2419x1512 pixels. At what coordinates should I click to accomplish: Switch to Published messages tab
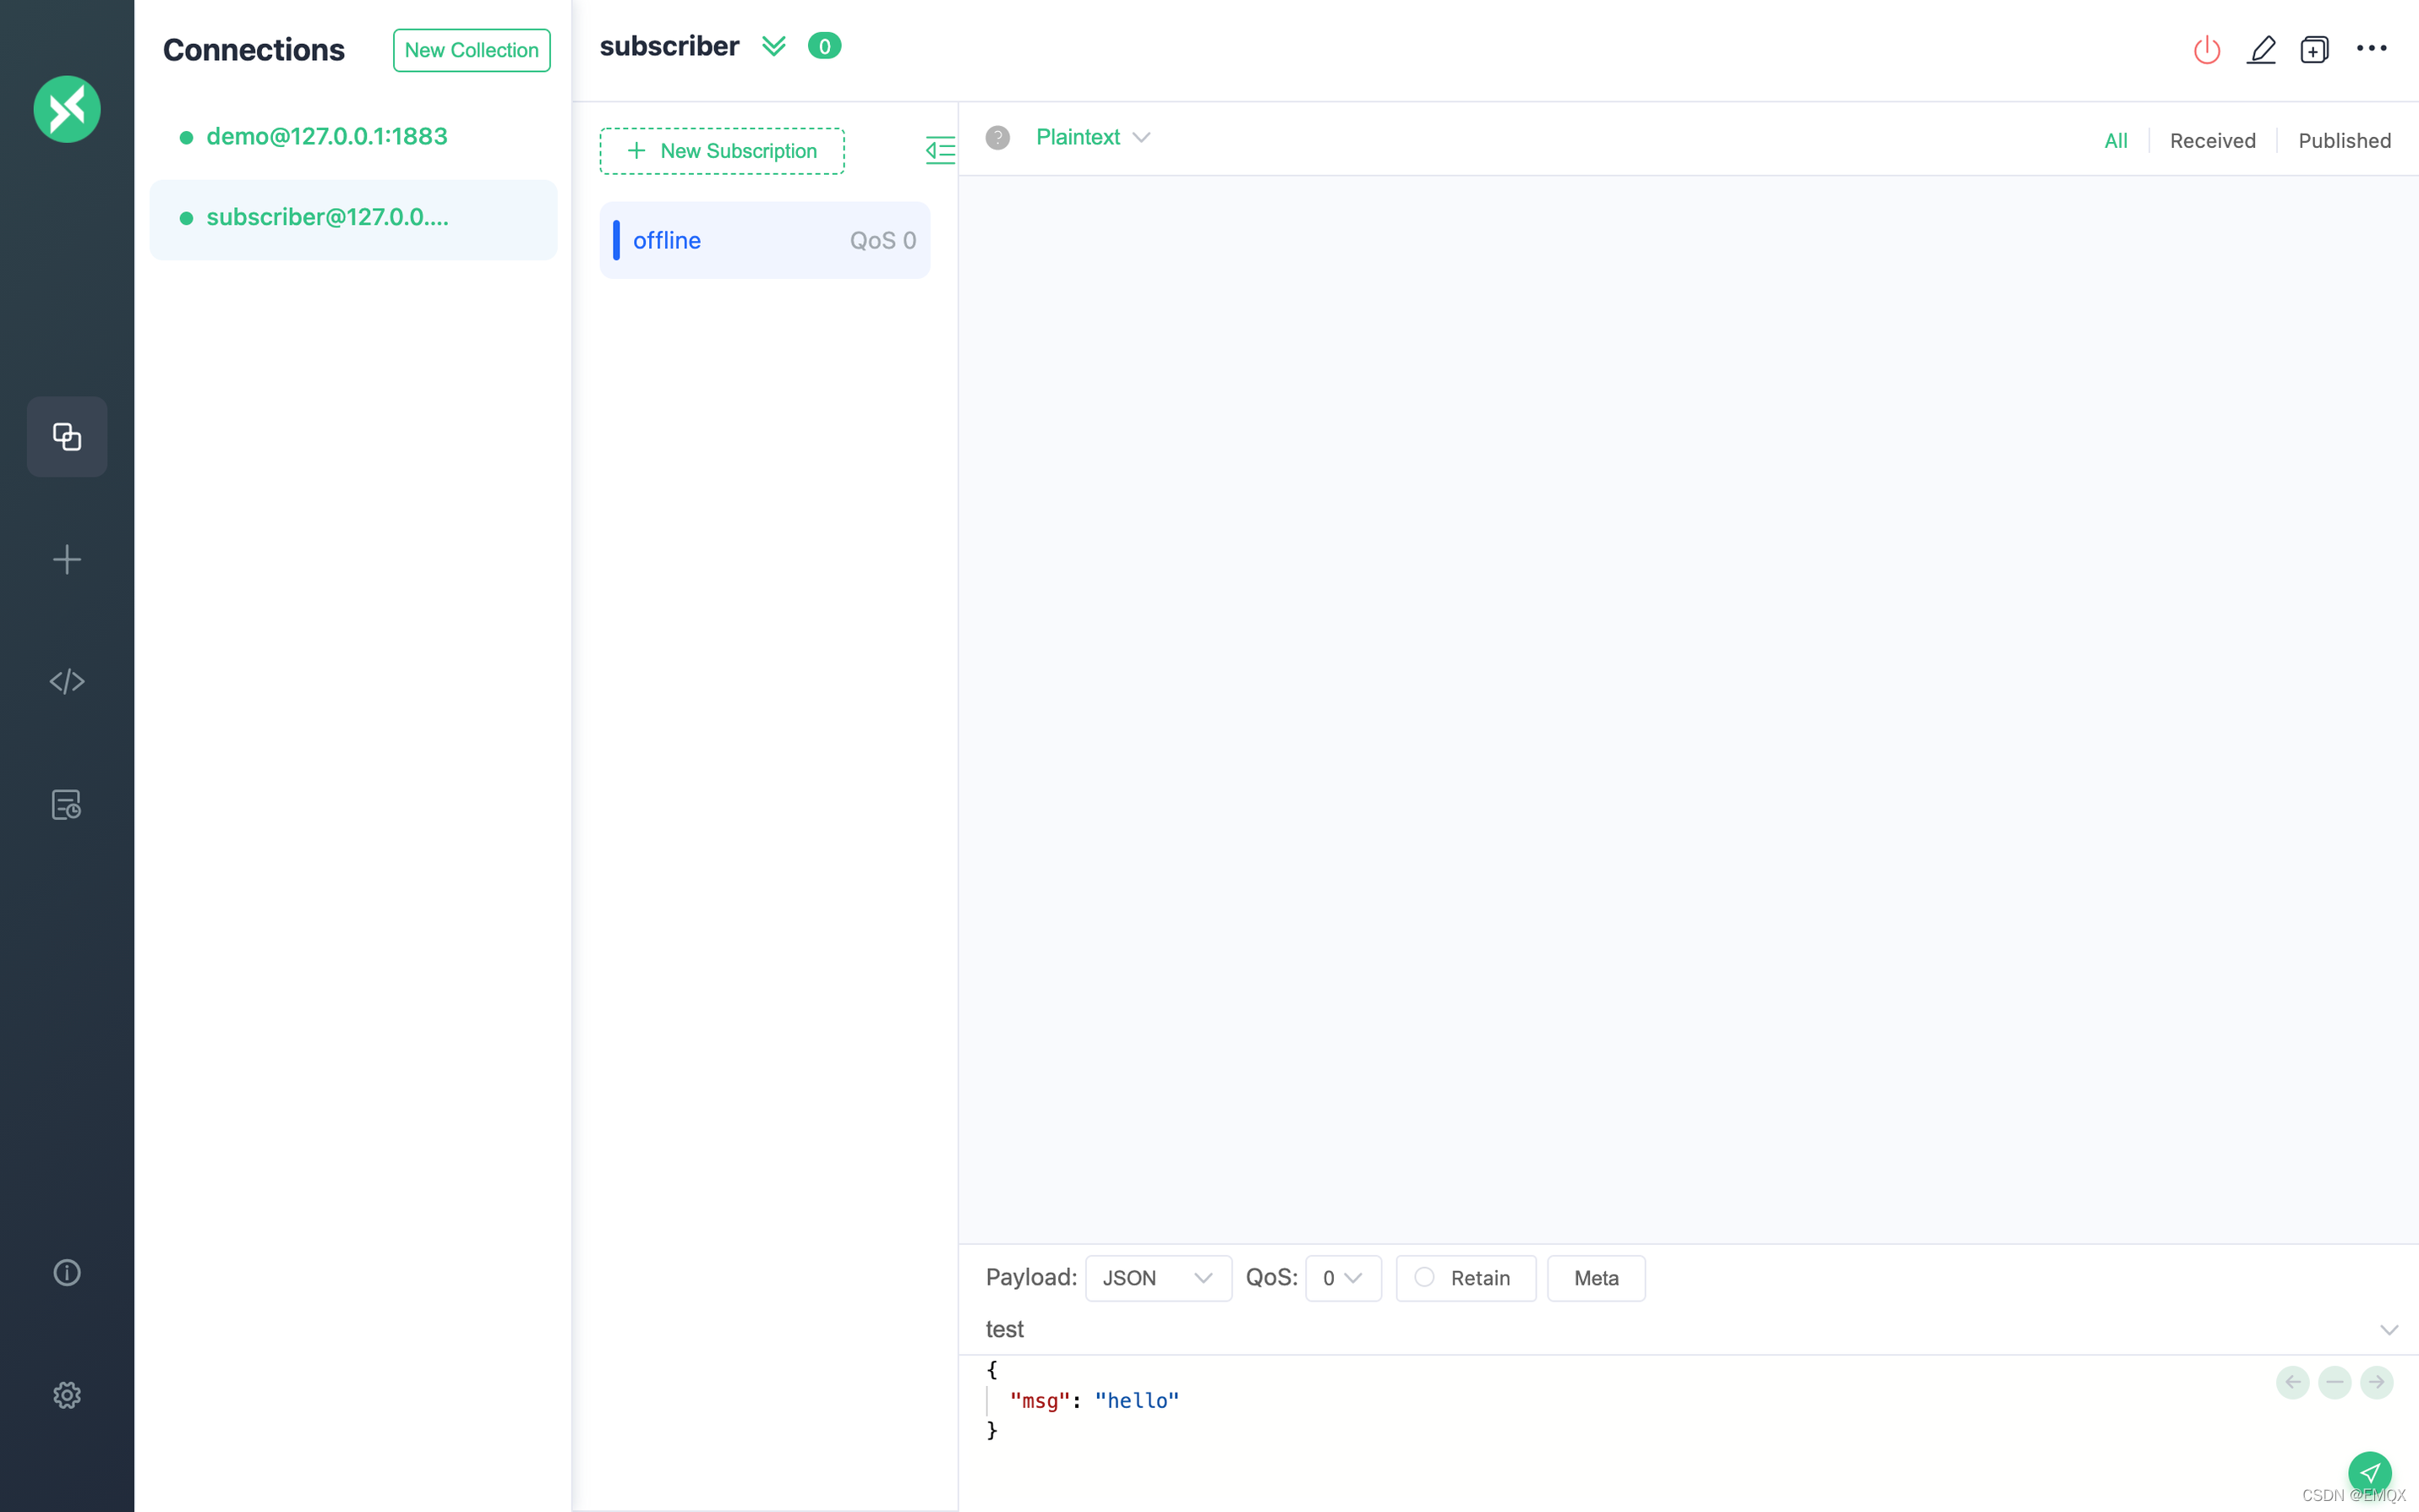2343,141
